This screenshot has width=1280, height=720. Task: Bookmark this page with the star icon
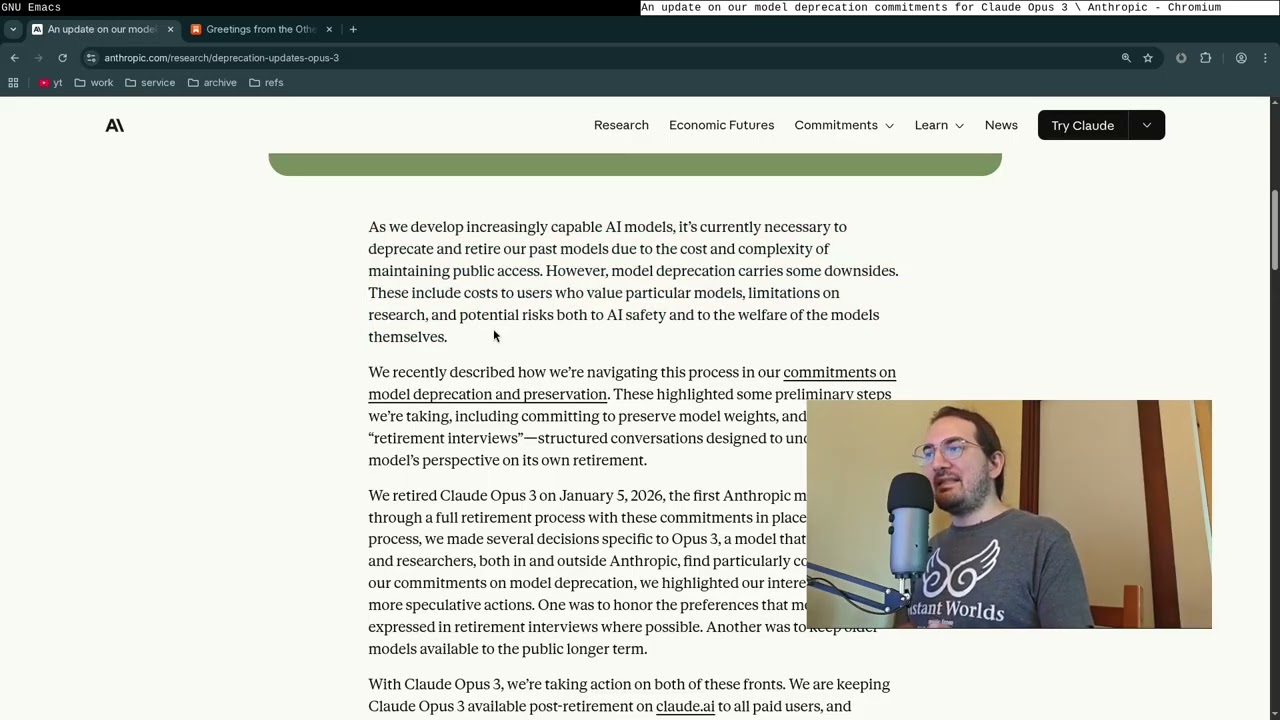coord(1148,58)
